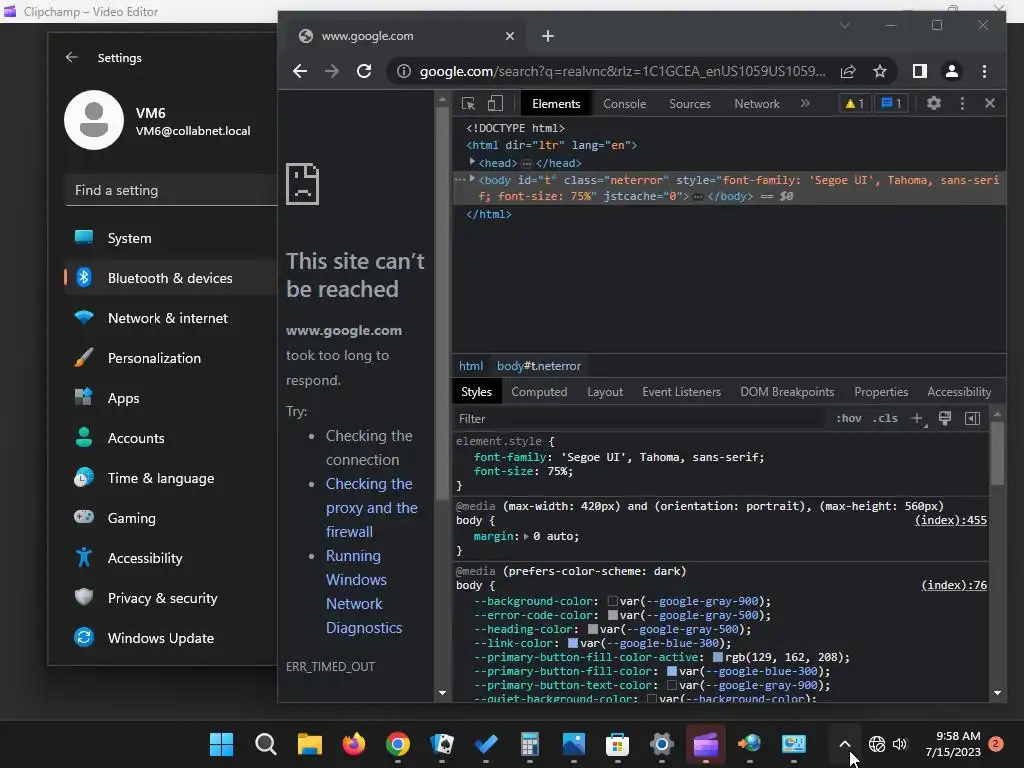Click the --error-code-color color swatch
This screenshot has height=768, width=1024.
[613, 615]
